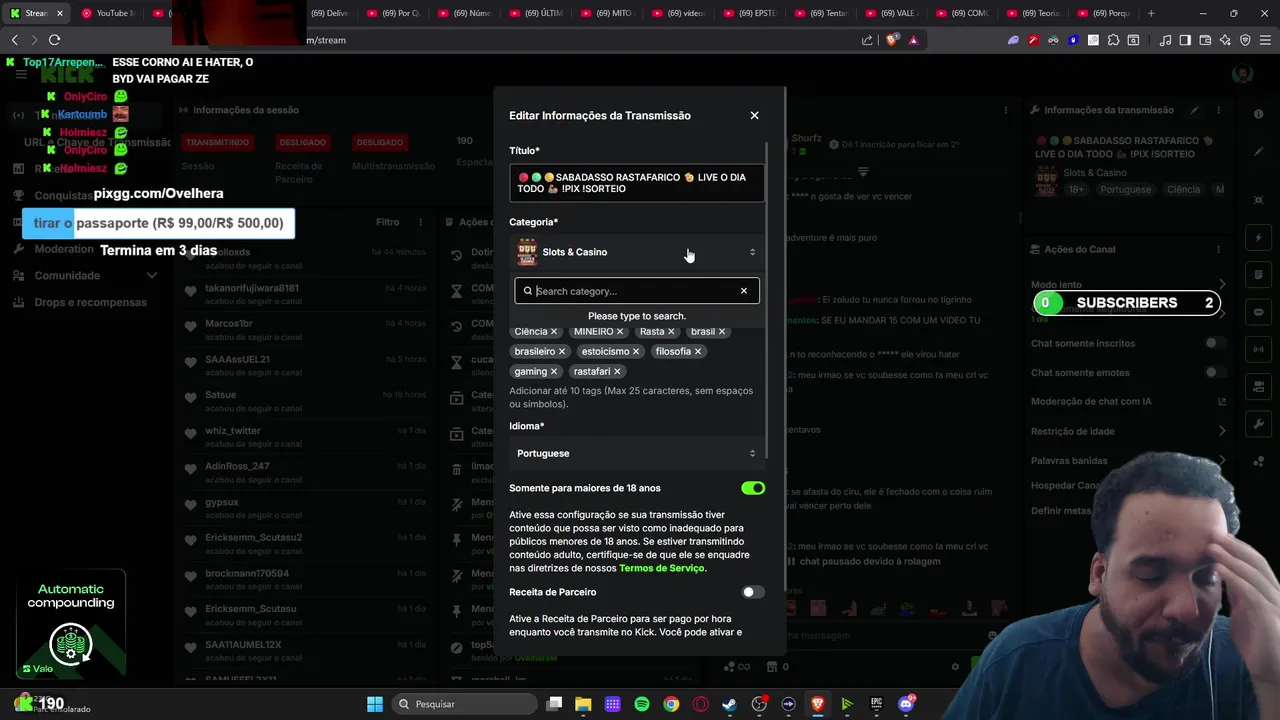
Task: Click the share page icon in address bar
Action: point(867,40)
